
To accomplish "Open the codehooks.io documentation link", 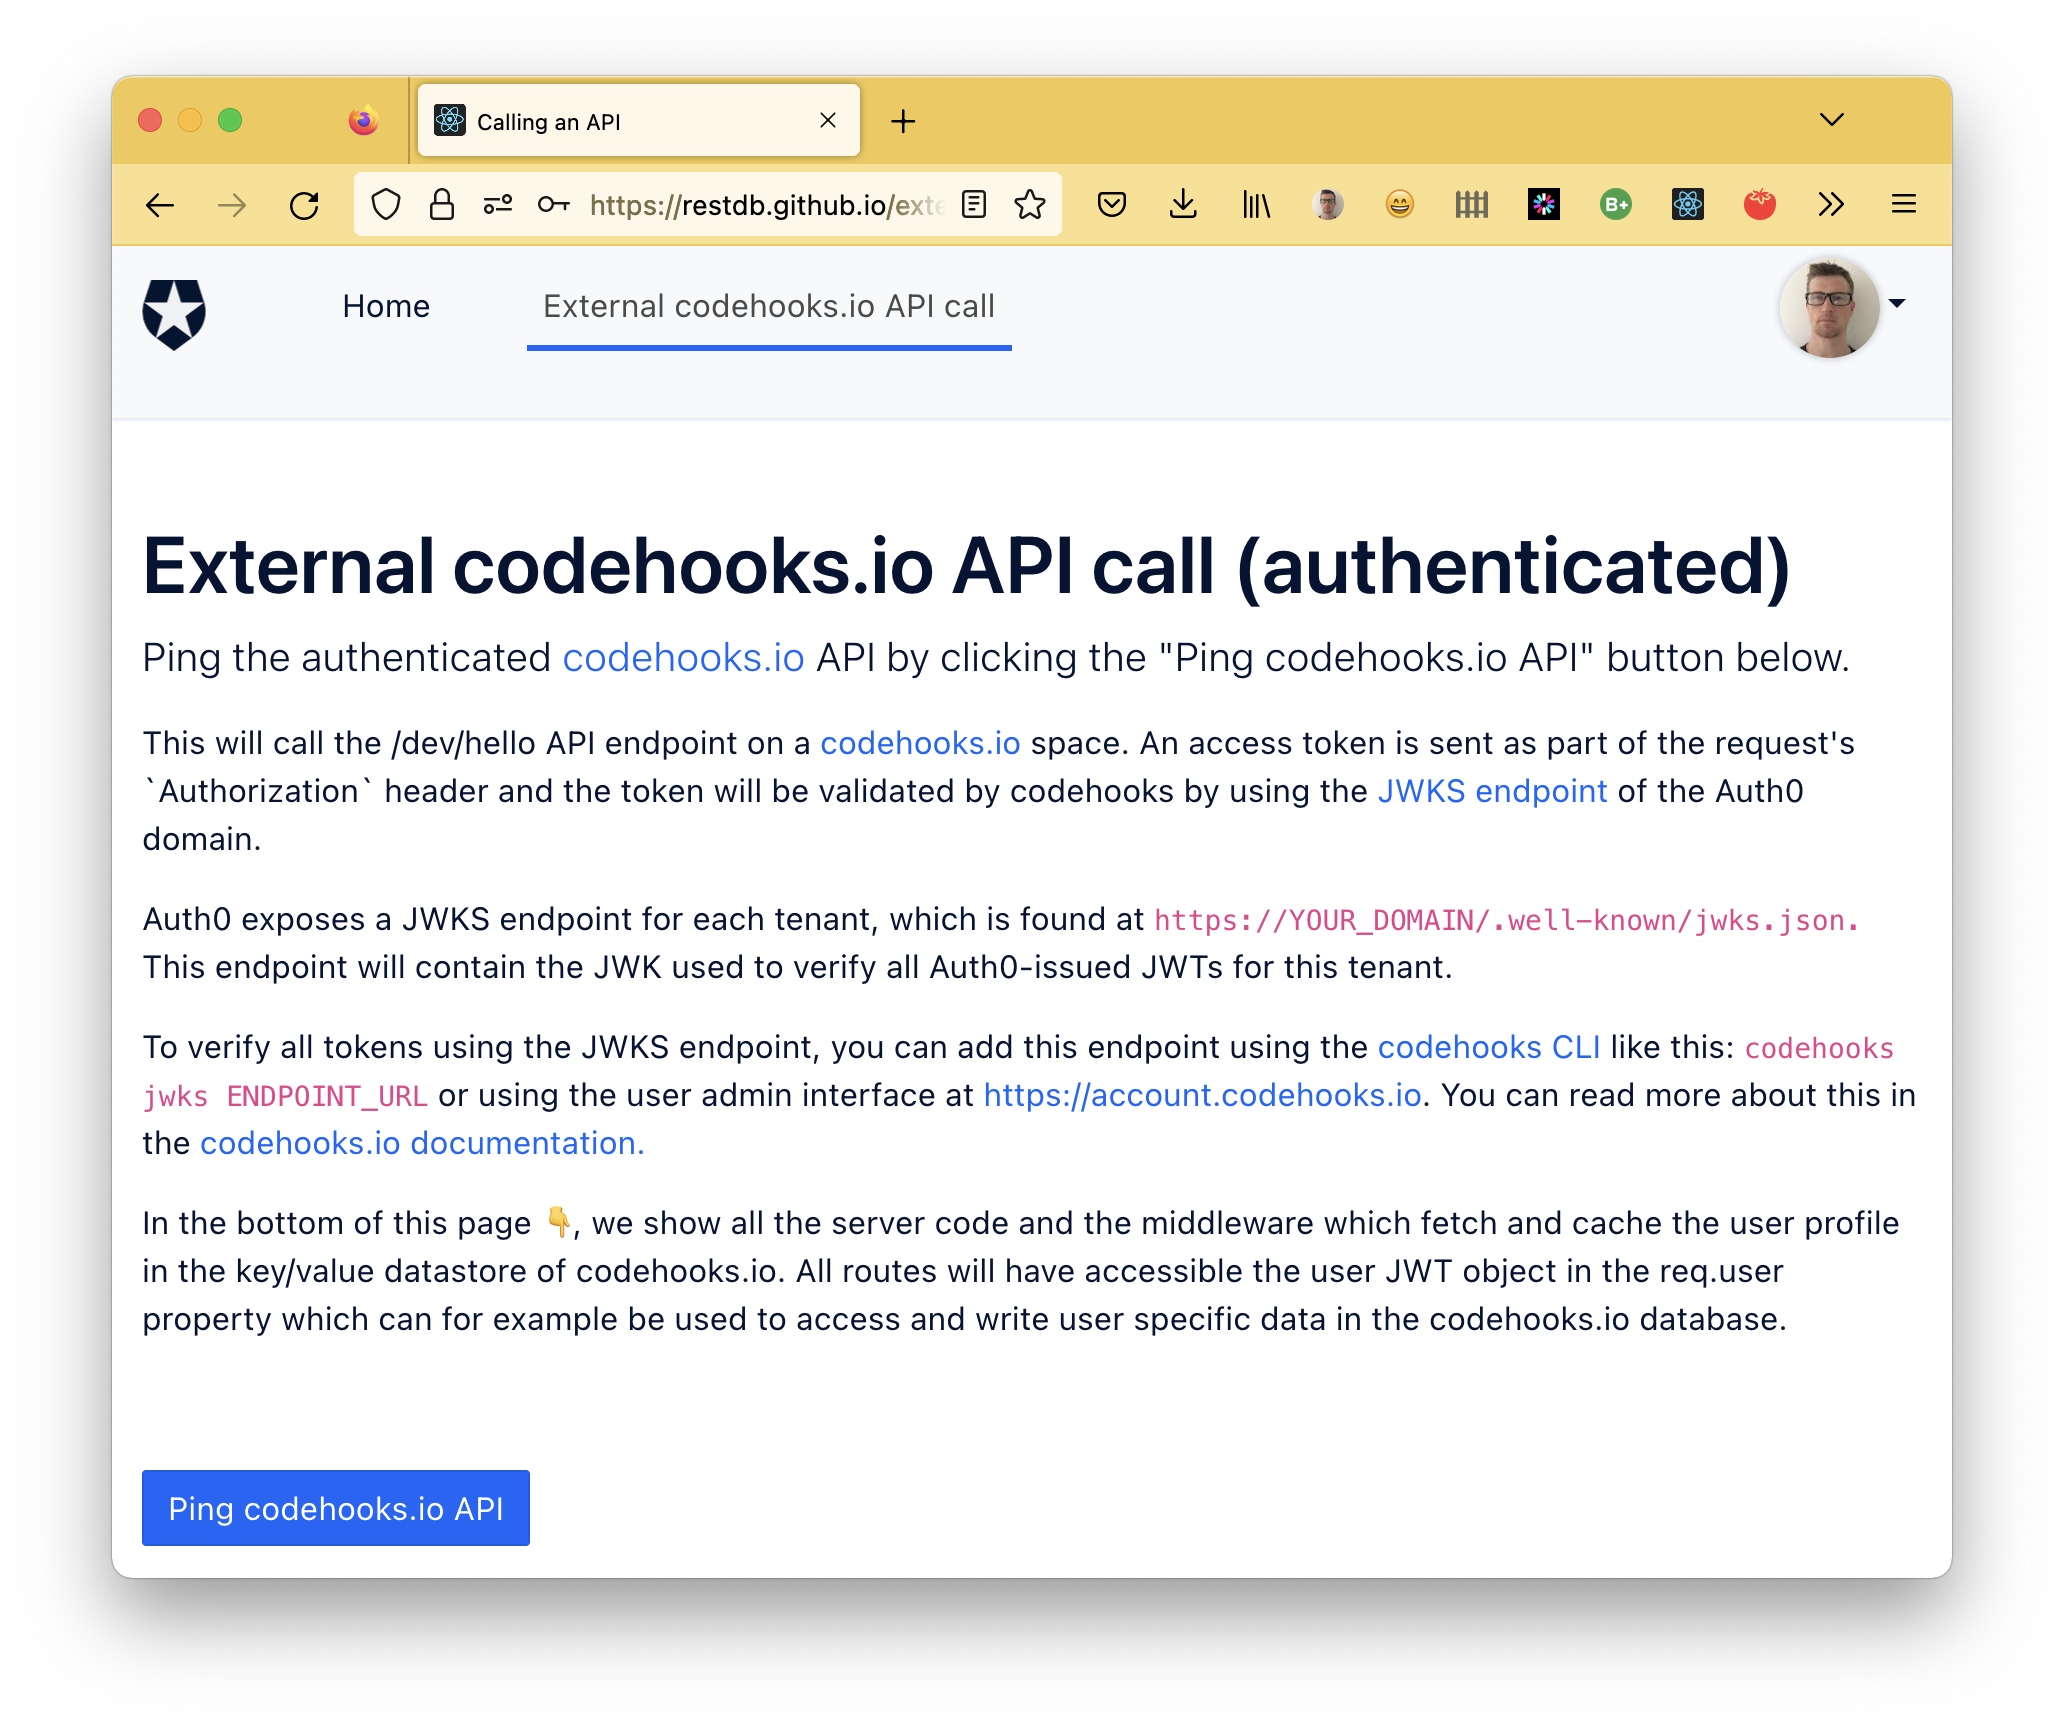I will click(422, 1143).
